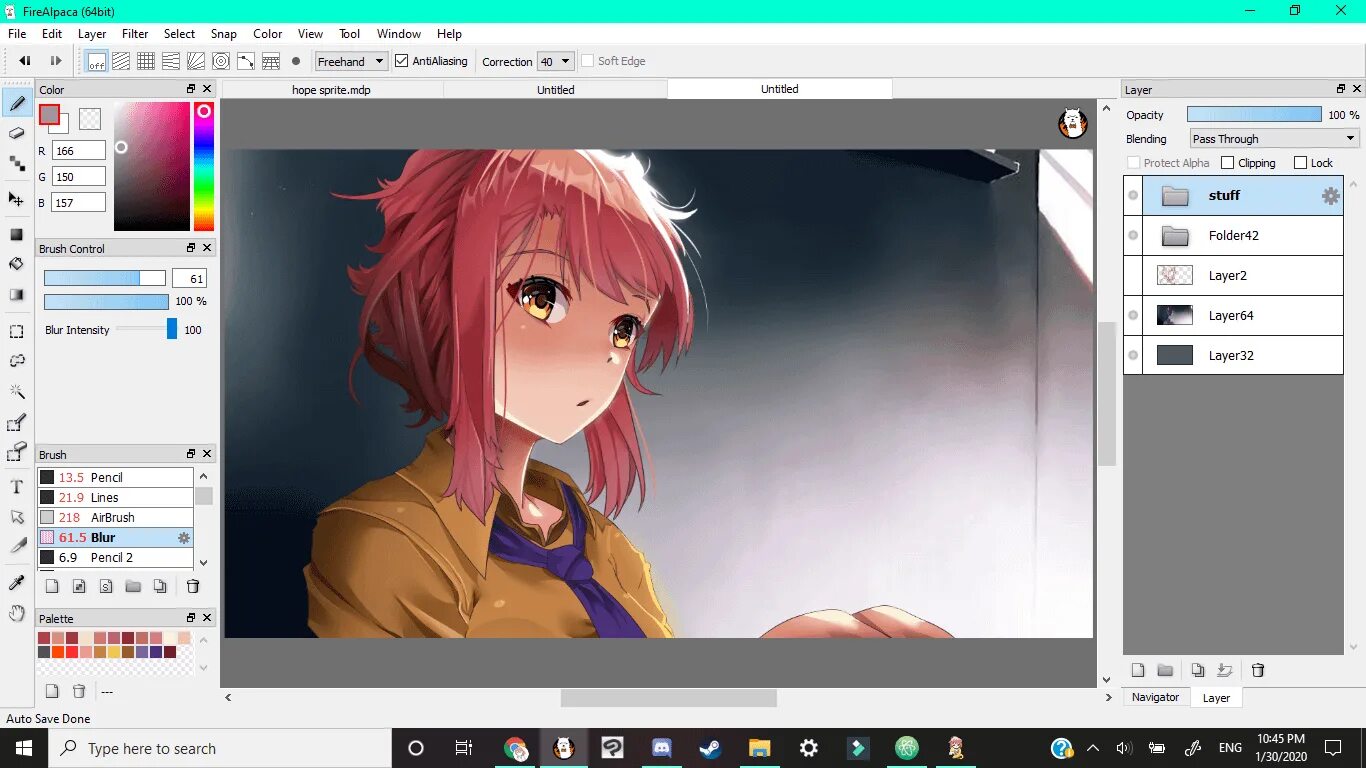Viewport: 1366px width, 768px height.
Task: Enable vanishing point snap
Action: pos(196,61)
